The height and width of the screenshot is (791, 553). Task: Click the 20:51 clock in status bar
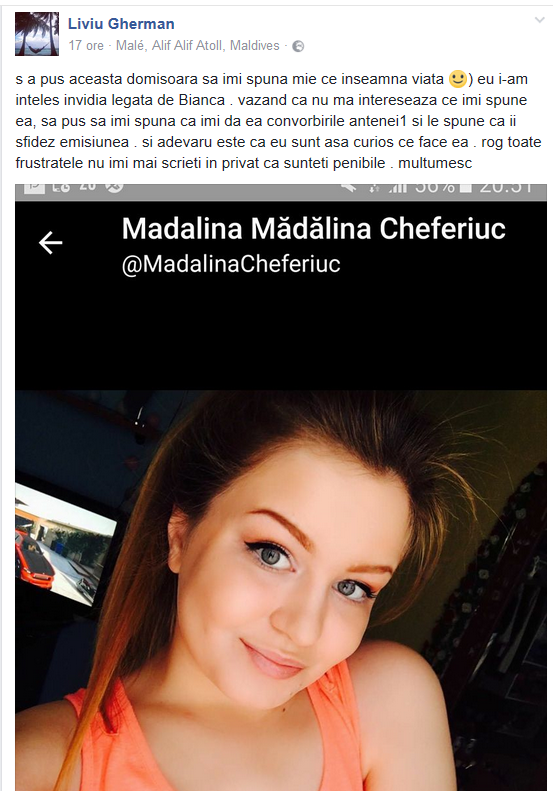tap(505, 187)
